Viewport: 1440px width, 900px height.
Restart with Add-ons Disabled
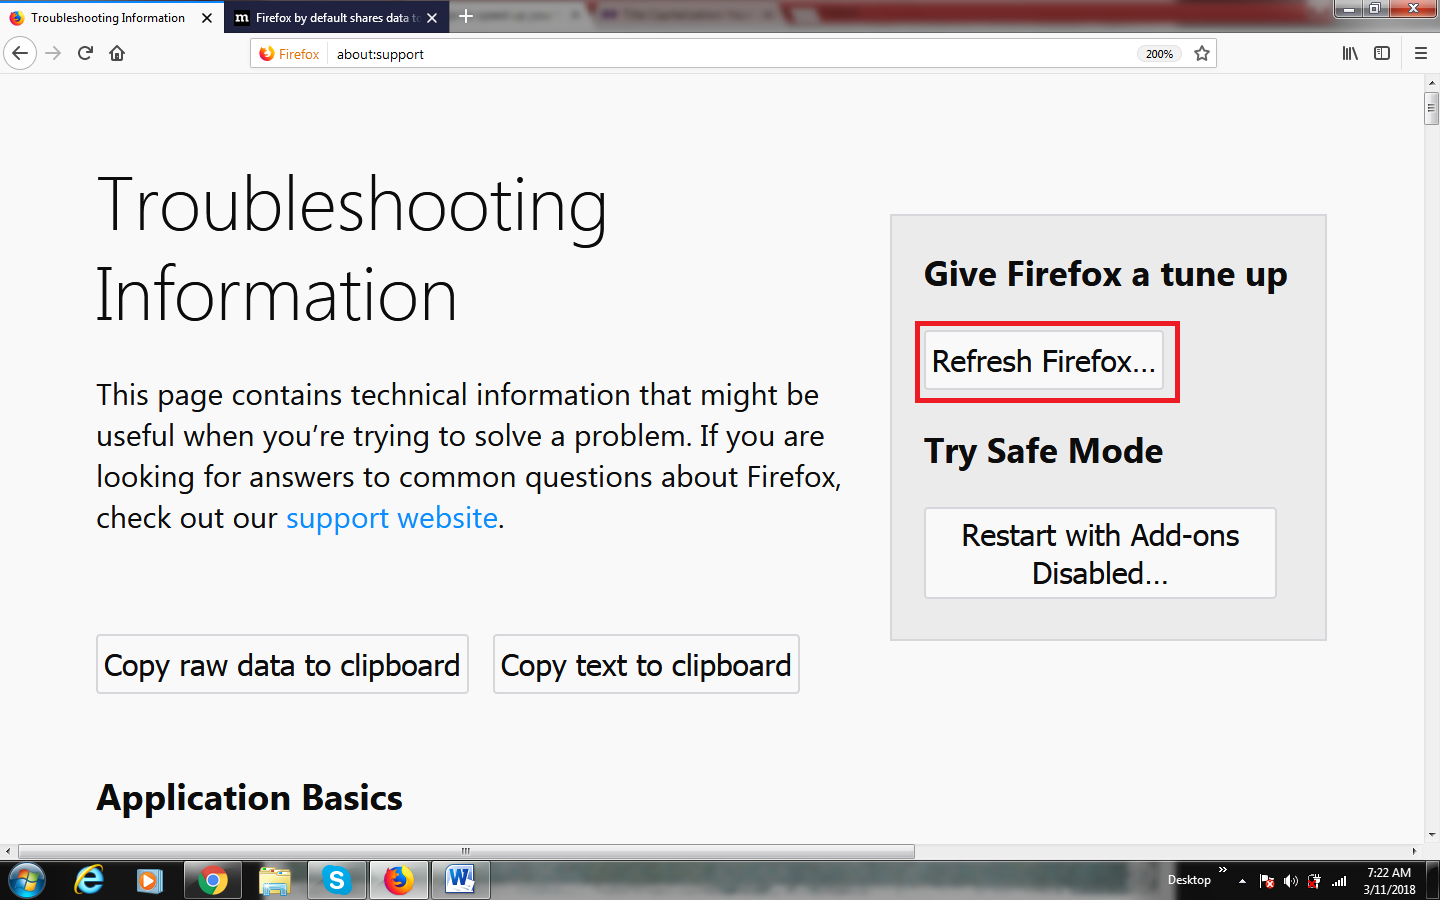point(1100,553)
